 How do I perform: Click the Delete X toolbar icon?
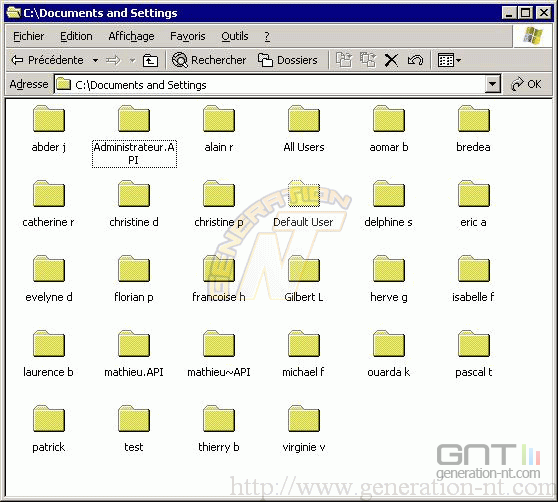(x=391, y=60)
